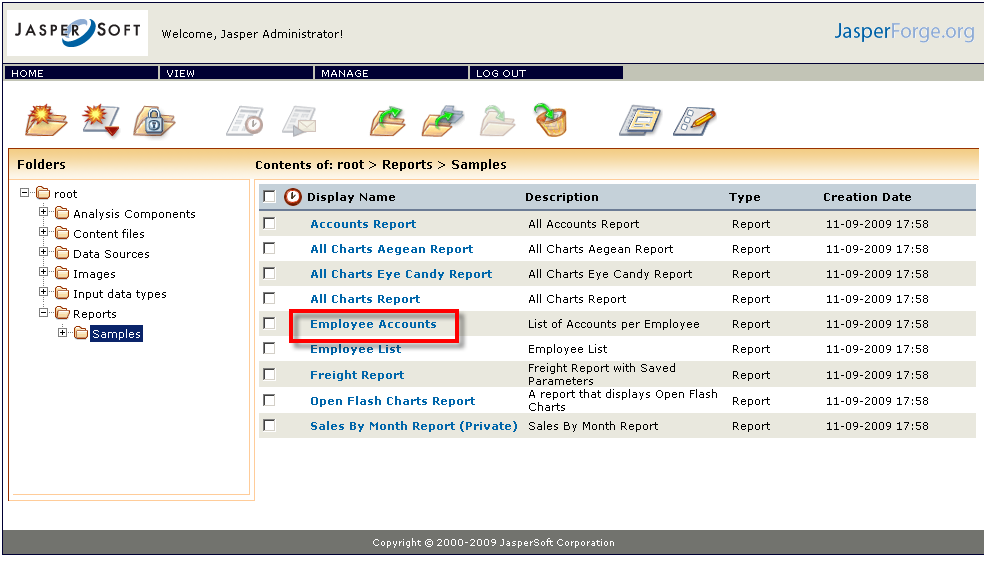This screenshot has height=563, width=986.
Task: Expand the Samples tree node
Action: pos(62,332)
